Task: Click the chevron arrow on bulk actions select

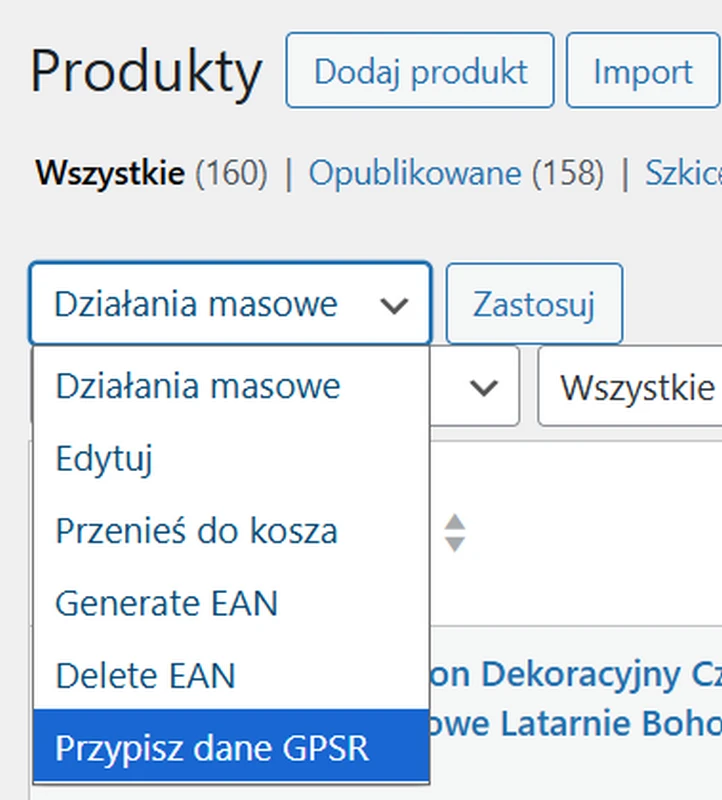Action: tap(395, 305)
